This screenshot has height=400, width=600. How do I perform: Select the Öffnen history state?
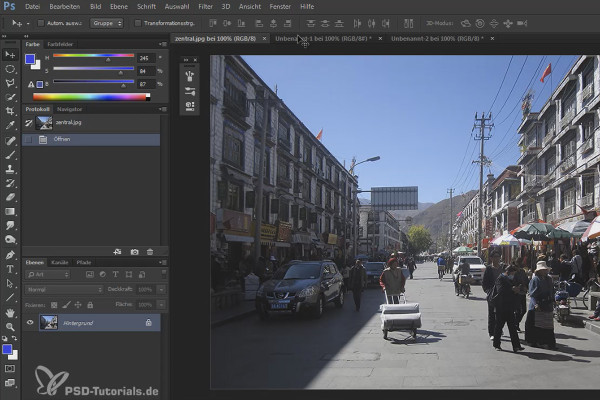coord(91,140)
